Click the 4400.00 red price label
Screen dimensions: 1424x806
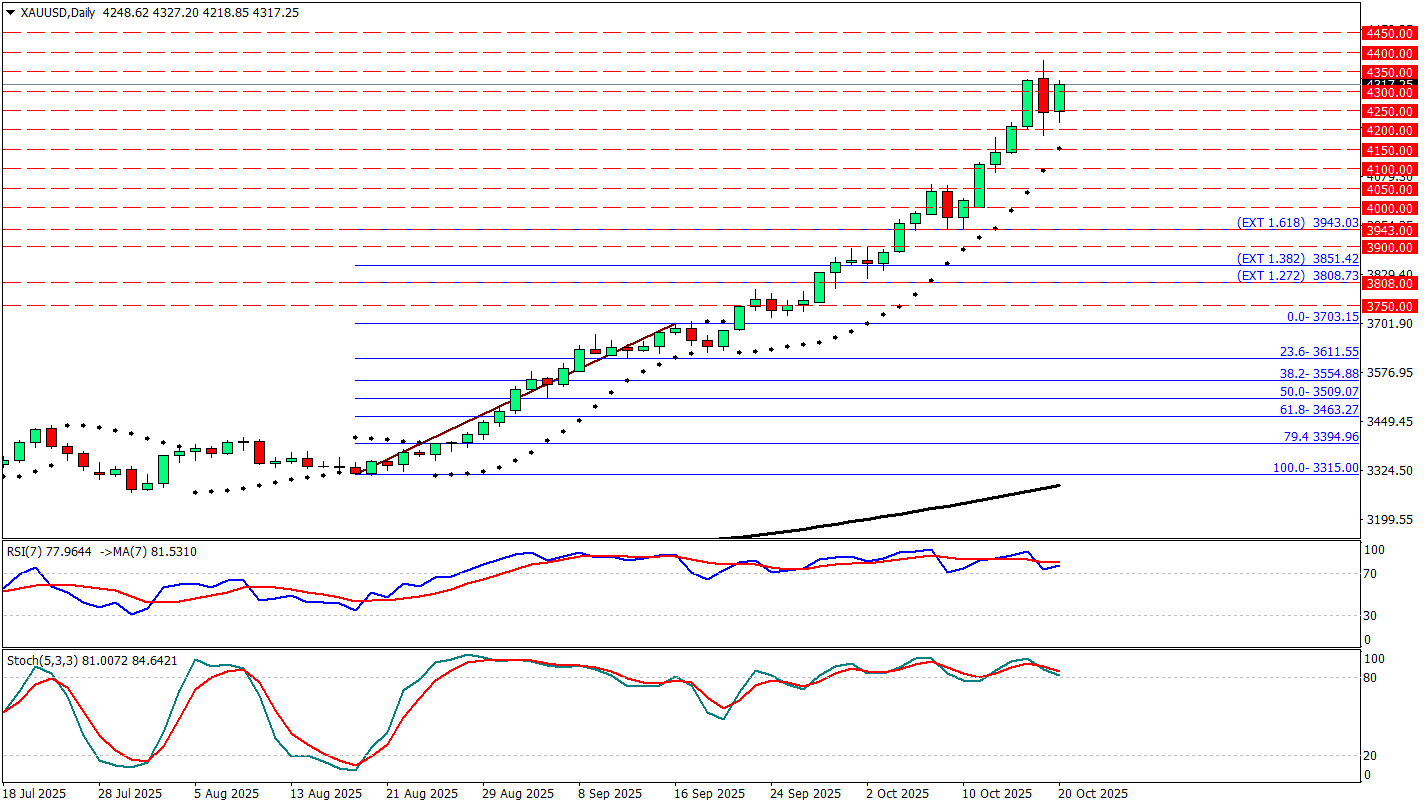tap(1391, 52)
